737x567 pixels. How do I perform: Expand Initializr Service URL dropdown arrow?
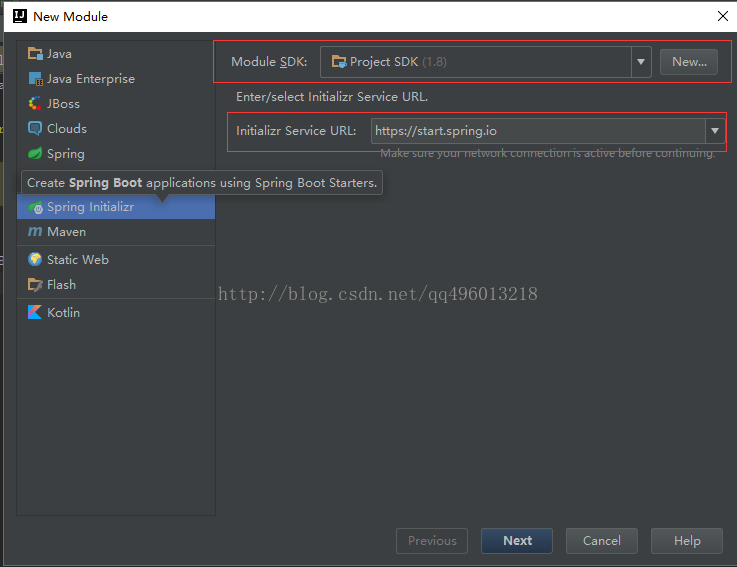(x=715, y=131)
